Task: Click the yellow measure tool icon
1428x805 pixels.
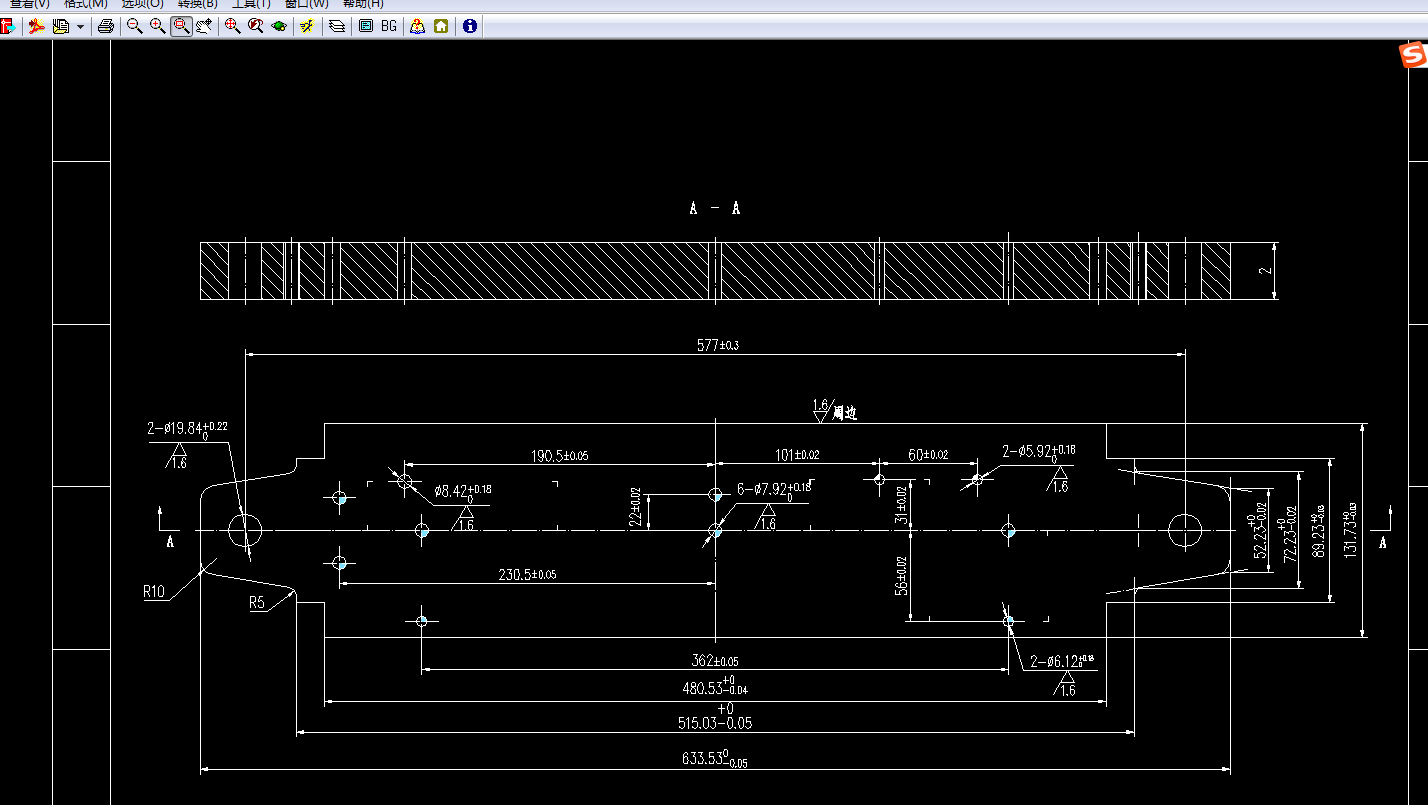Action: click(x=308, y=26)
